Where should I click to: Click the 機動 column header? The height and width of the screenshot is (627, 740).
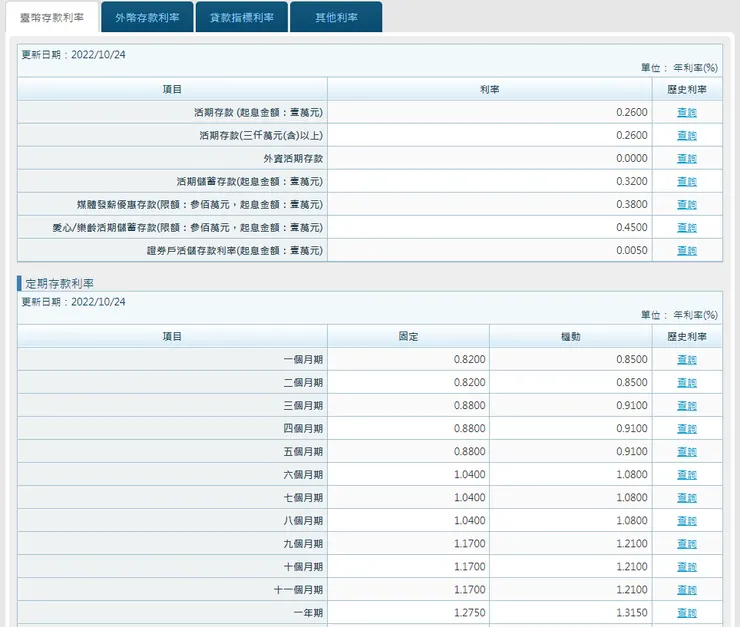click(571, 336)
